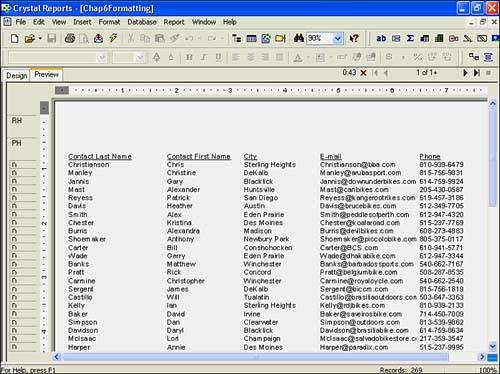The height and width of the screenshot is (374, 500).
Task: Click the Currency format icon
Action: pos(389,57)
